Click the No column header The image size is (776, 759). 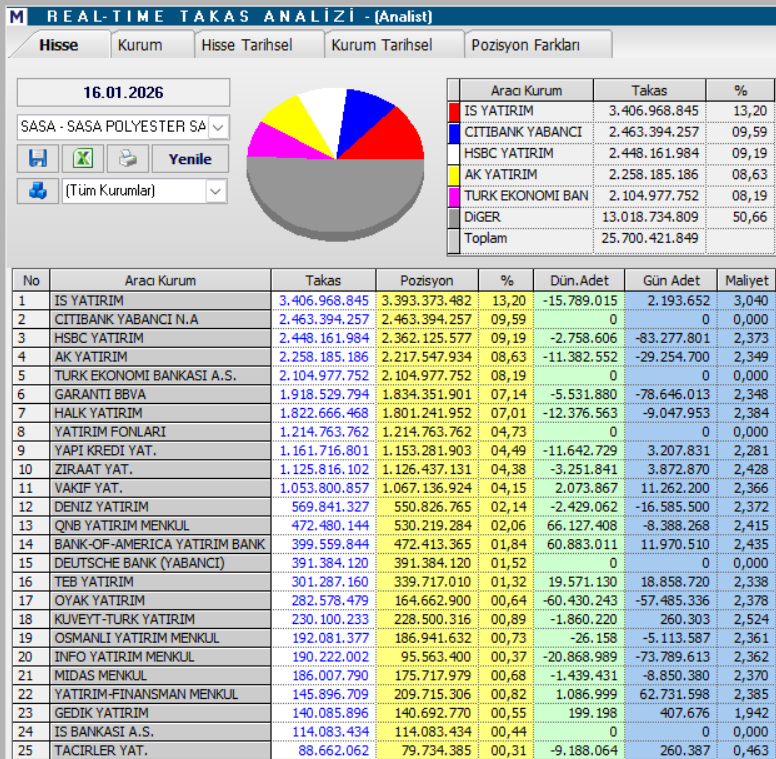click(31, 281)
